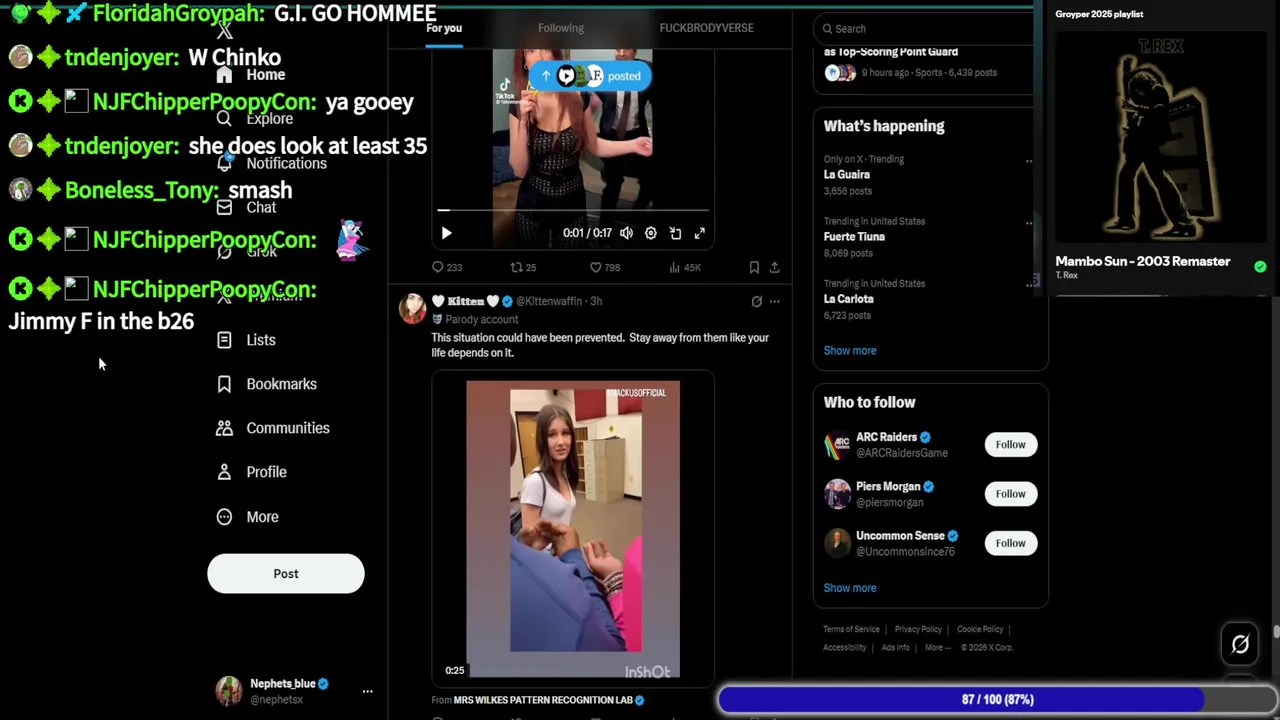
Task: Follow ARC Raiders account
Action: click(x=1010, y=445)
